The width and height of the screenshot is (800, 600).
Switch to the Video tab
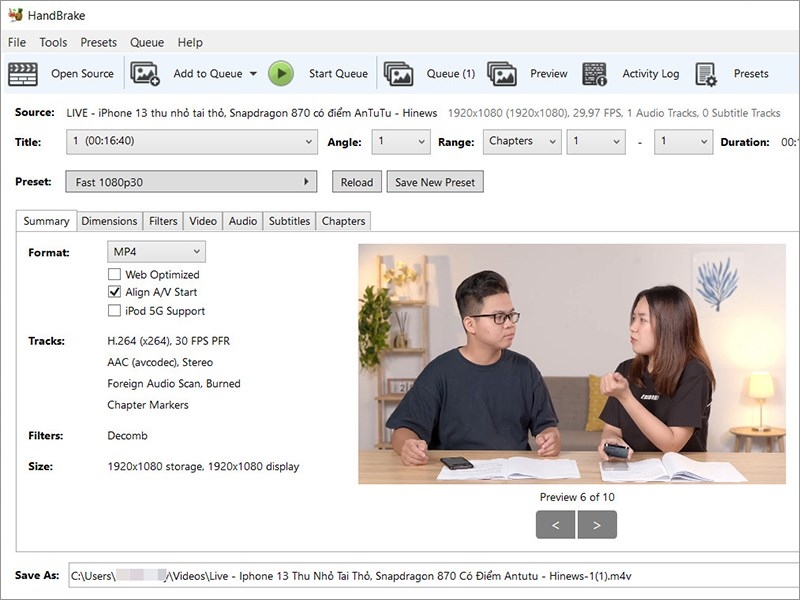[203, 221]
